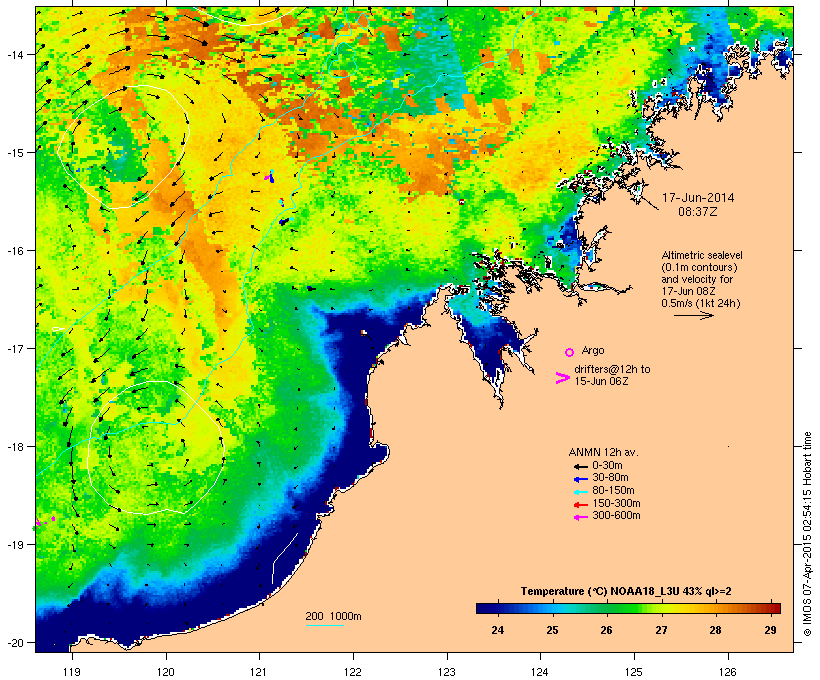820x680 pixels.
Task: Click the magenta drifters arrowhead symbol
Action: coord(563,378)
